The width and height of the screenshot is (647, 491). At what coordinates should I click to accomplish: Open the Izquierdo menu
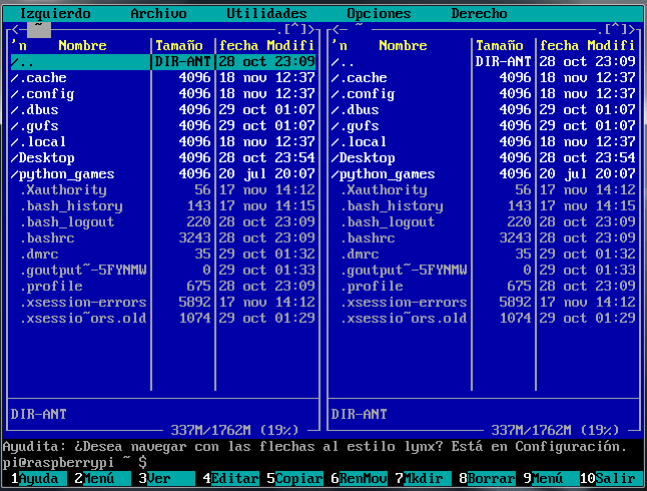pos(55,14)
